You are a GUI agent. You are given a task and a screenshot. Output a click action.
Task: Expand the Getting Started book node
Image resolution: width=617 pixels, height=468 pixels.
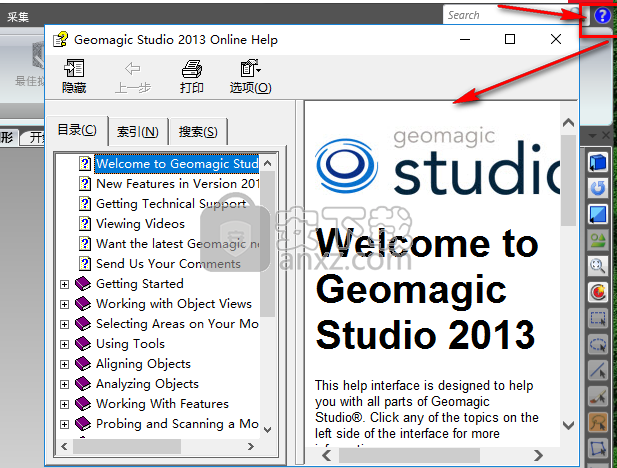[65, 284]
